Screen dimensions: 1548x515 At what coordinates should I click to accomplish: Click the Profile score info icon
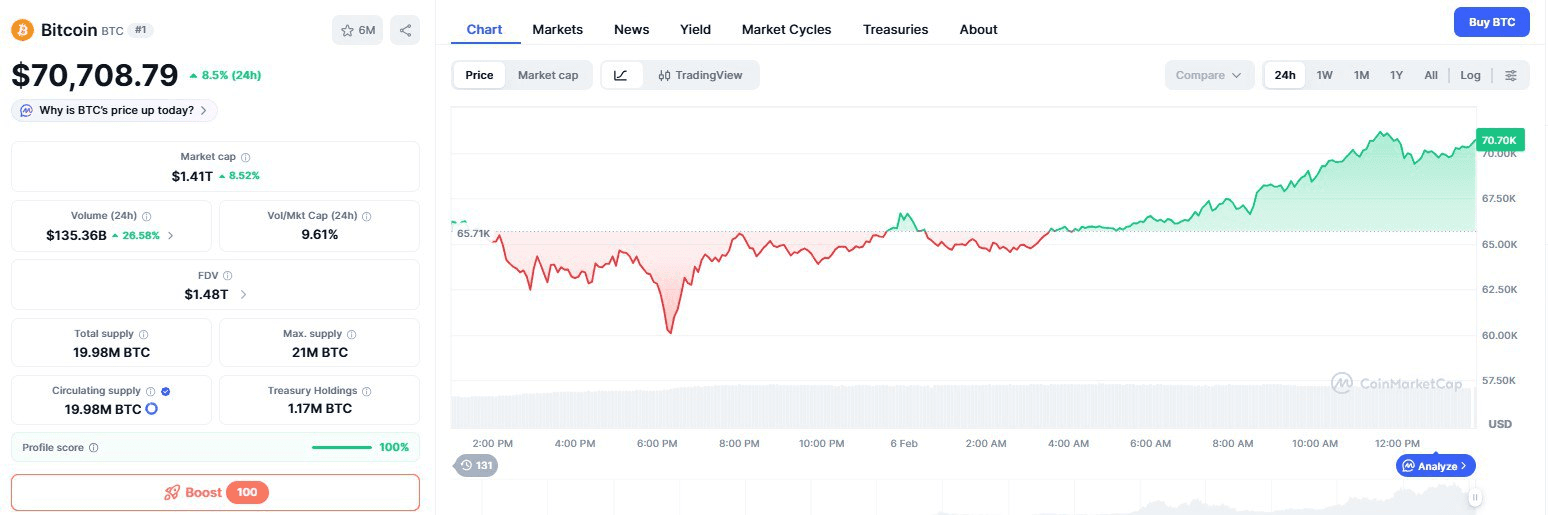tap(94, 448)
